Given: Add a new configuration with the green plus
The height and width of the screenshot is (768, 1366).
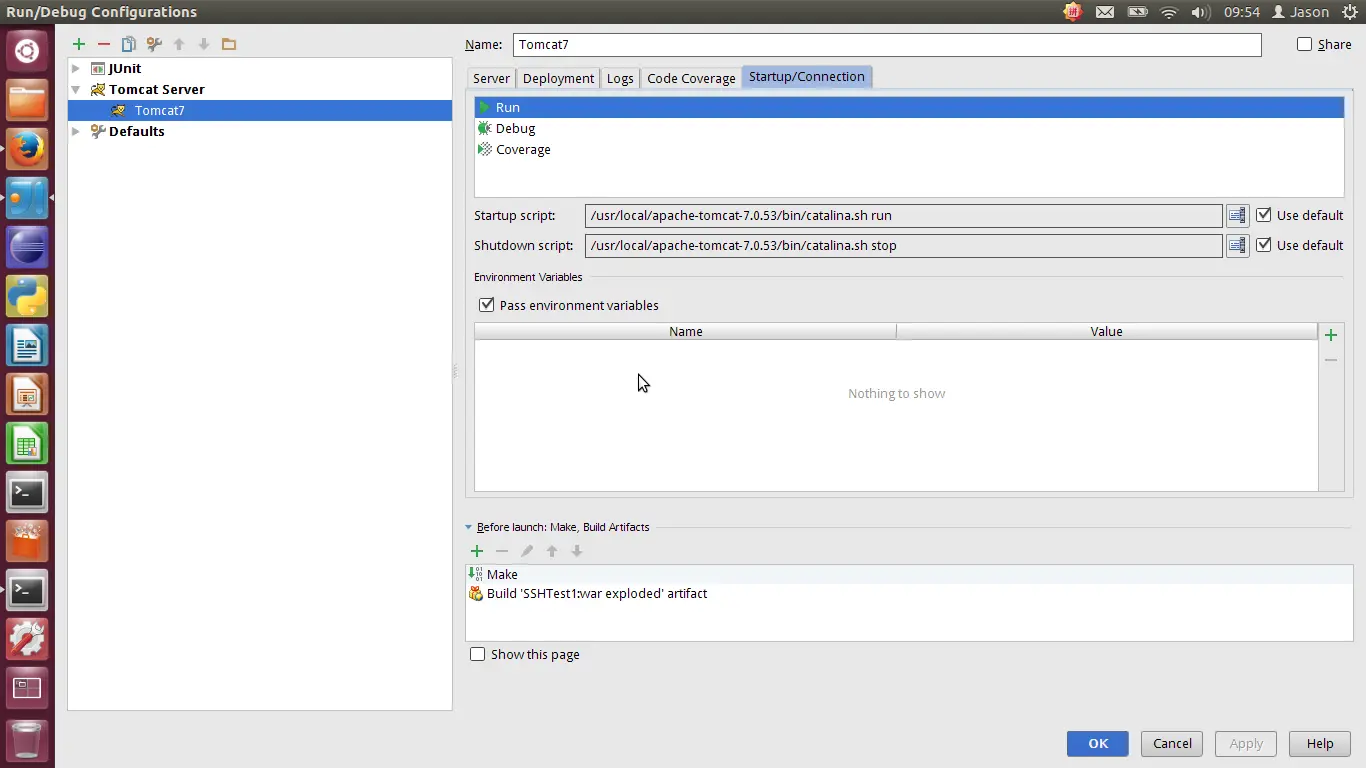Looking at the screenshot, I should coord(79,44).
